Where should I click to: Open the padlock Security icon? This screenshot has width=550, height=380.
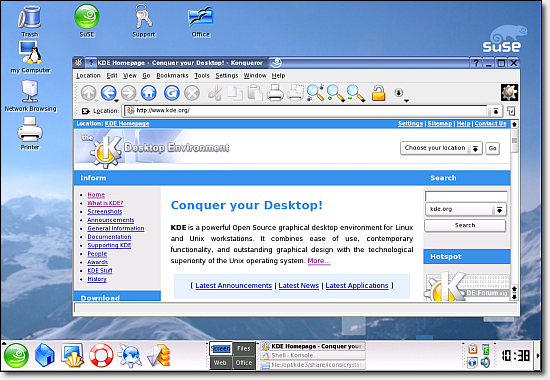[x=378, y=93]
